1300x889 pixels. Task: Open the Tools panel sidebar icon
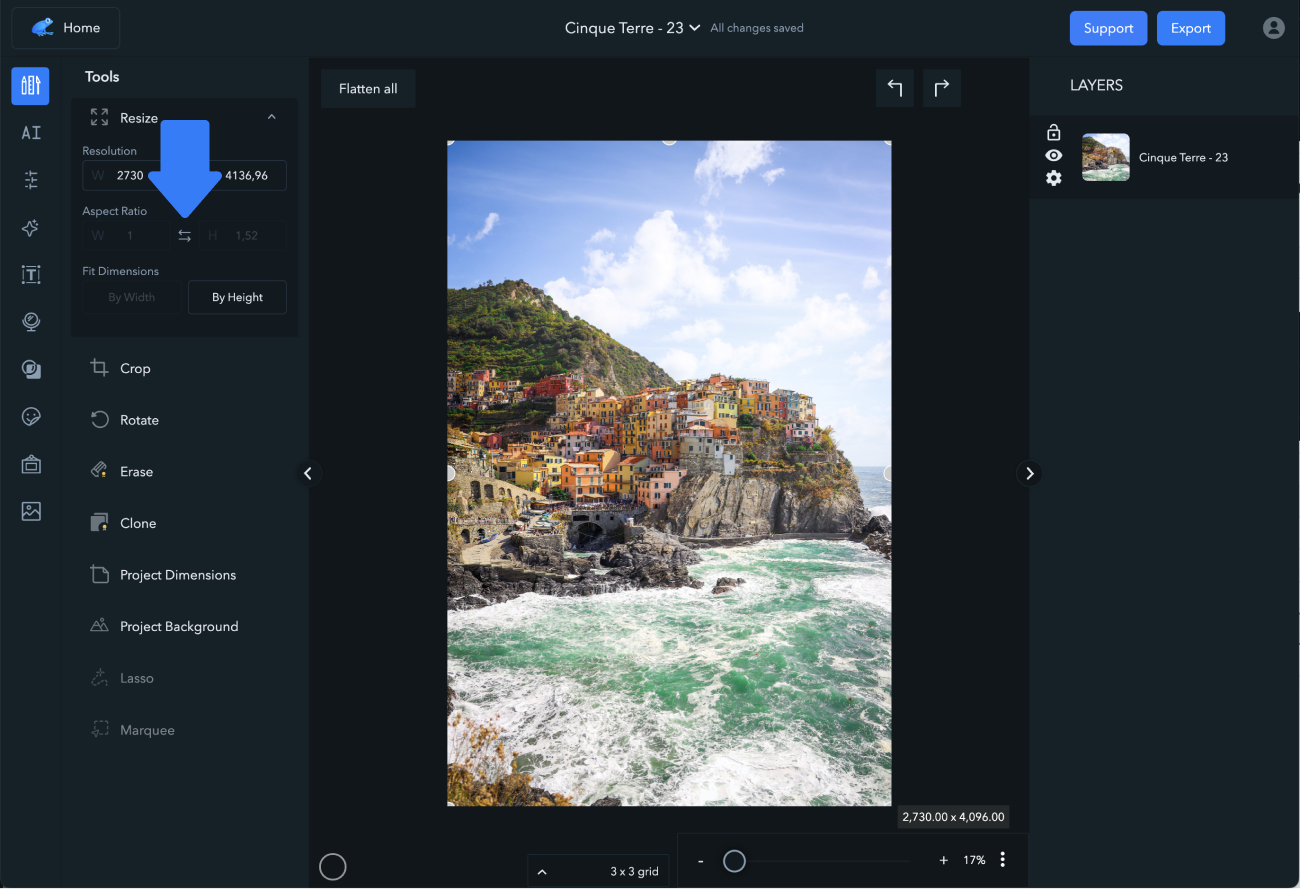click(x=30, y=85)
